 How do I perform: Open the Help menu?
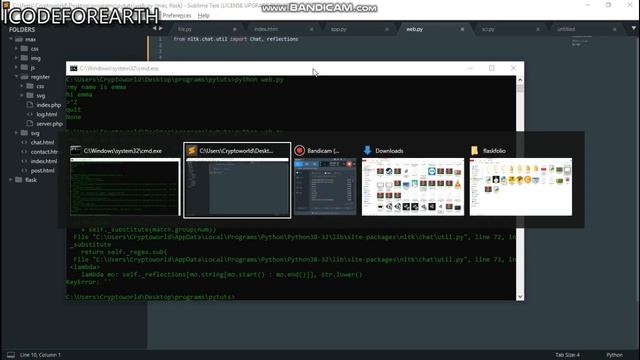203,16
